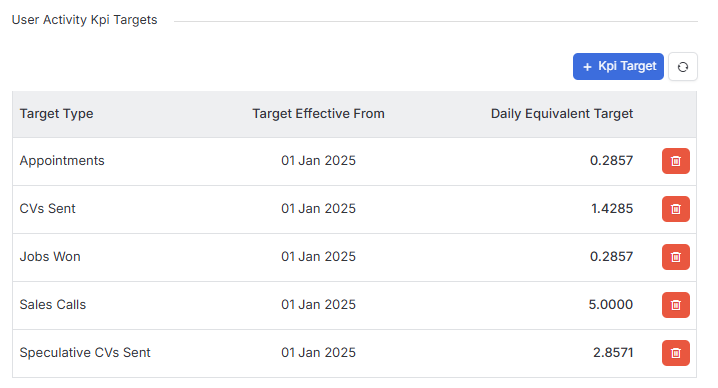Image resolution: width=718 pixels, height=388 pixels.
Task: Click the 5.0000 daily target value
Action: point(610,305)
